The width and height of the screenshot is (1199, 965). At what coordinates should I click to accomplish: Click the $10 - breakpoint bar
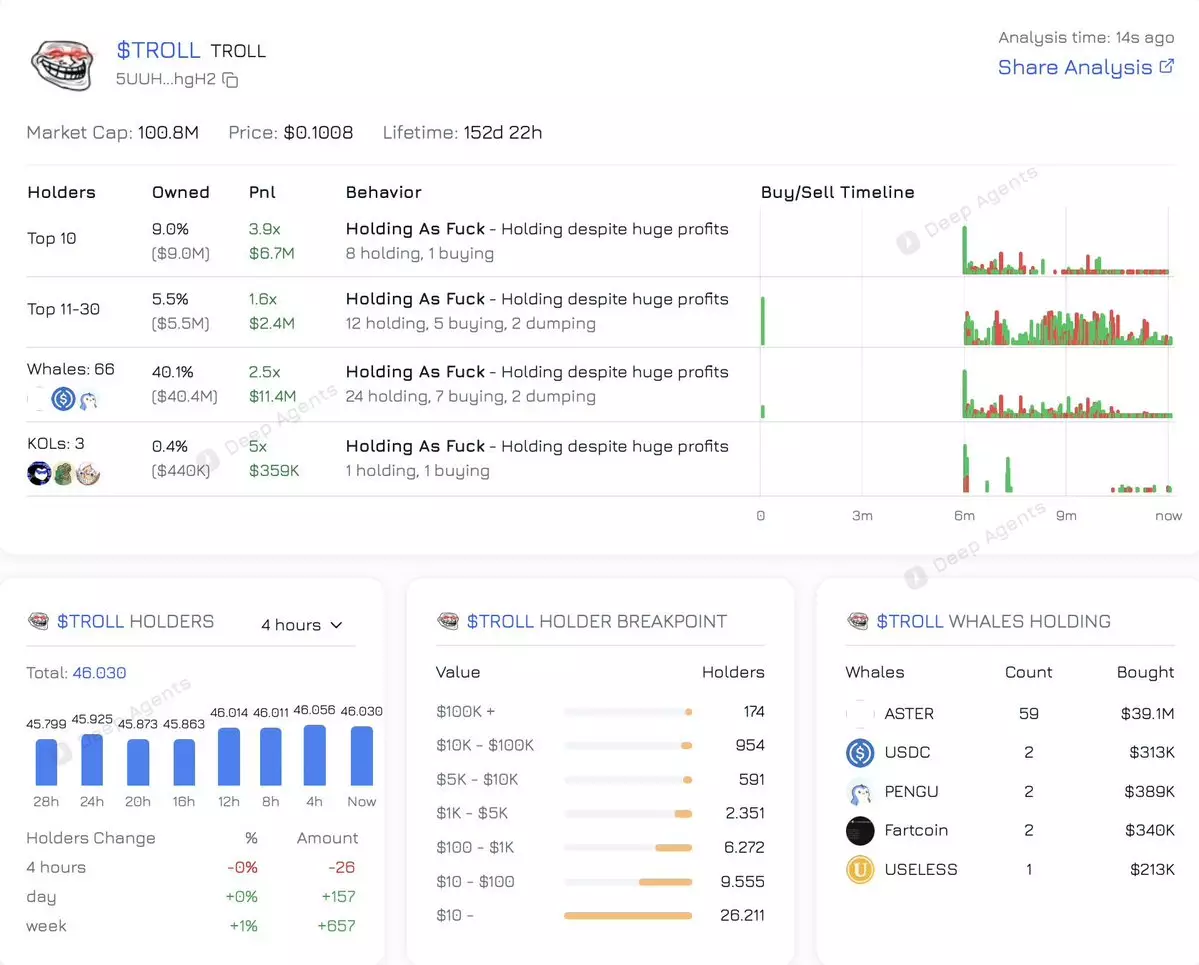tap(628, 915)
